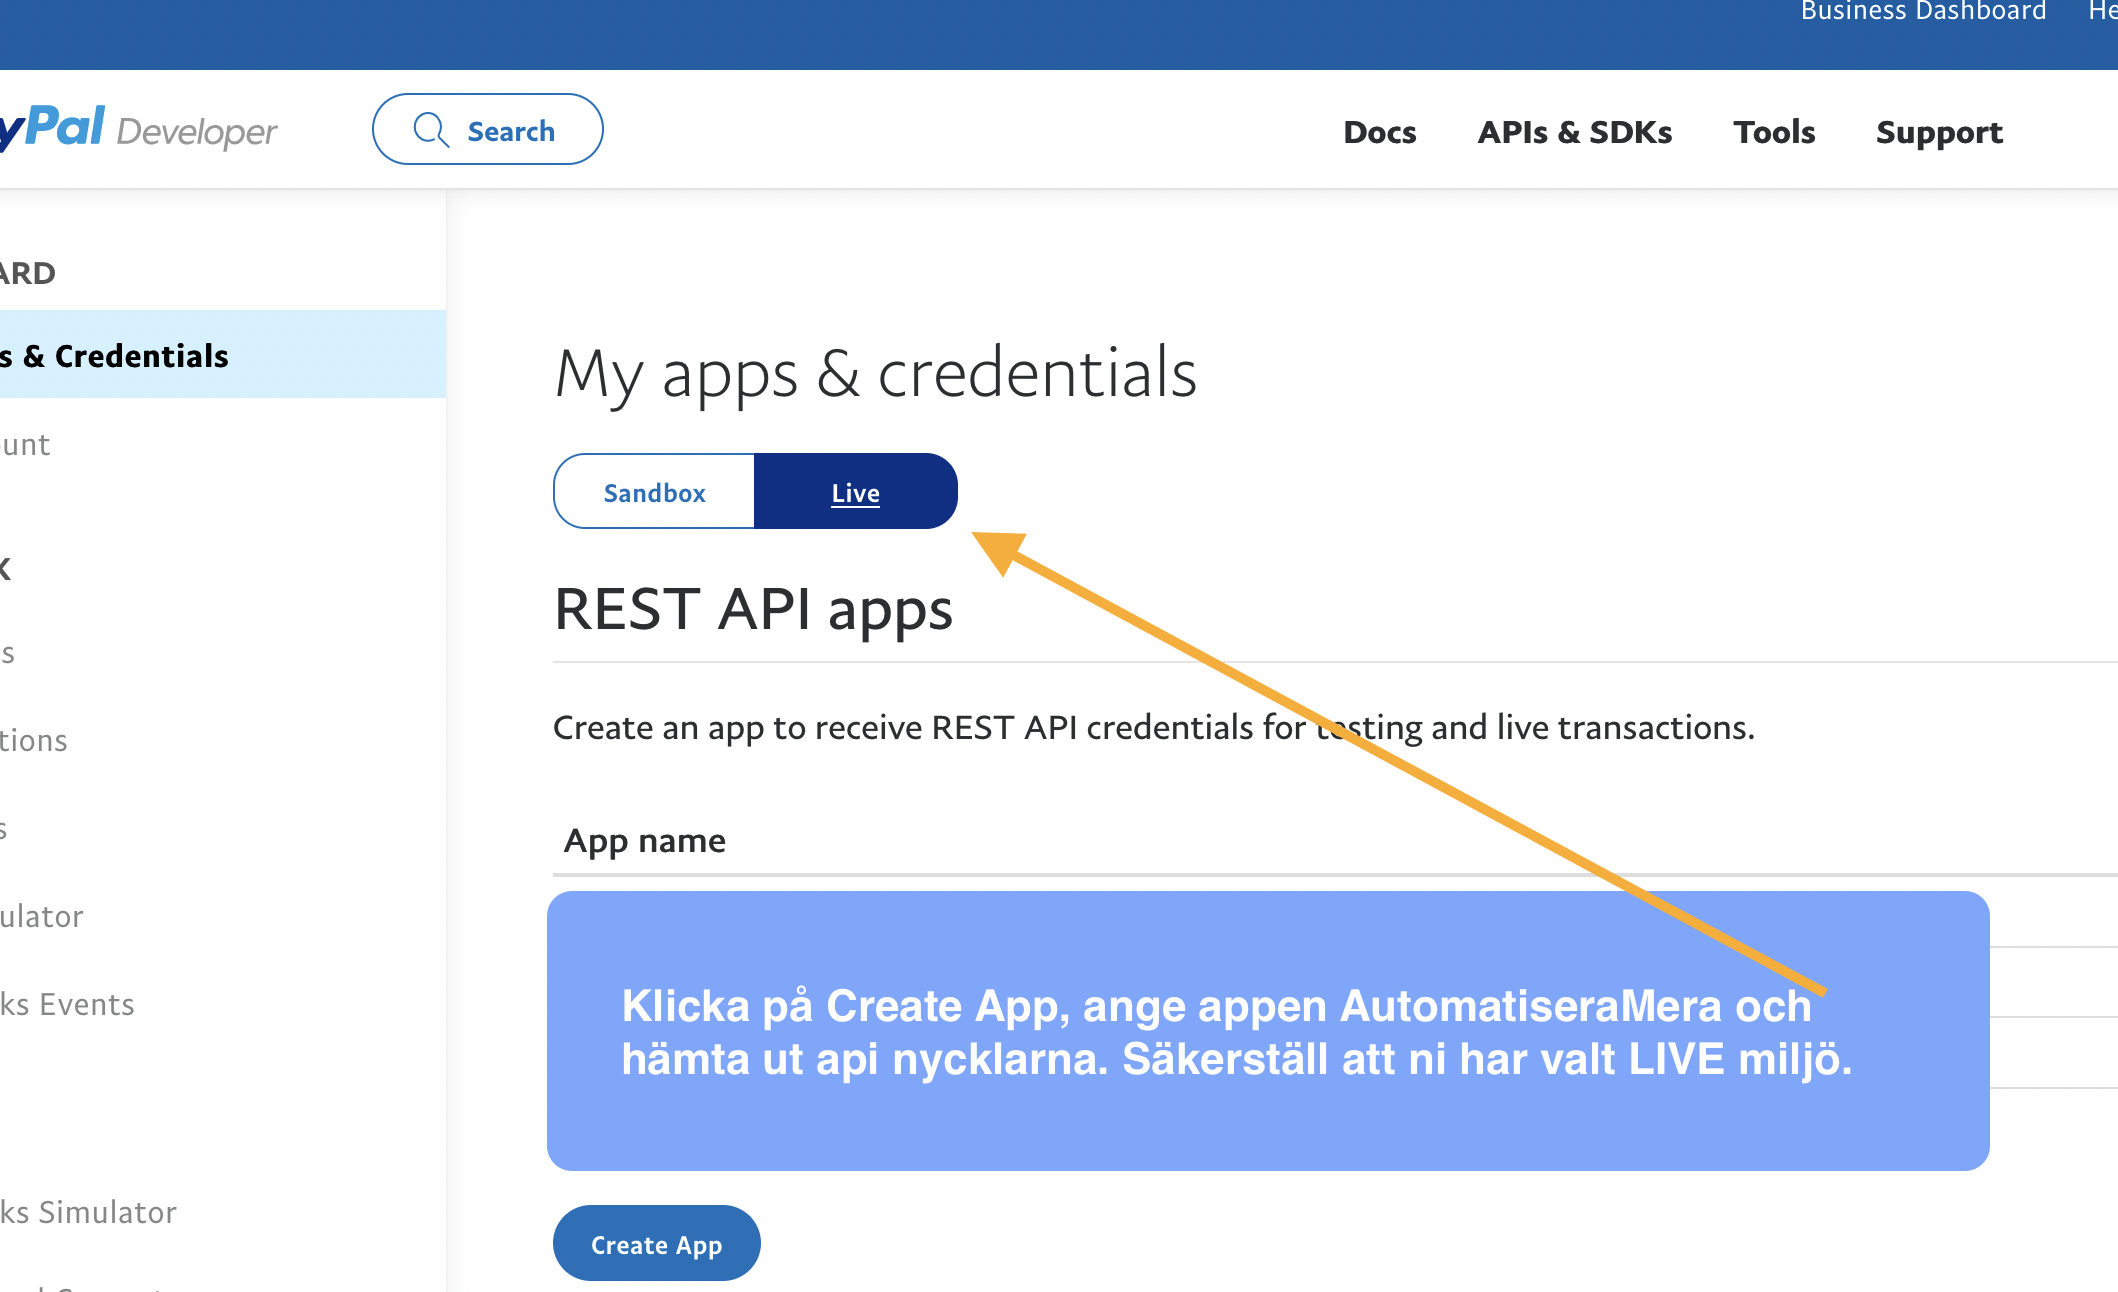Switch to the Sandbox environment
The height and width of the screenshot is (1292, 2118).
pos(654,491)
